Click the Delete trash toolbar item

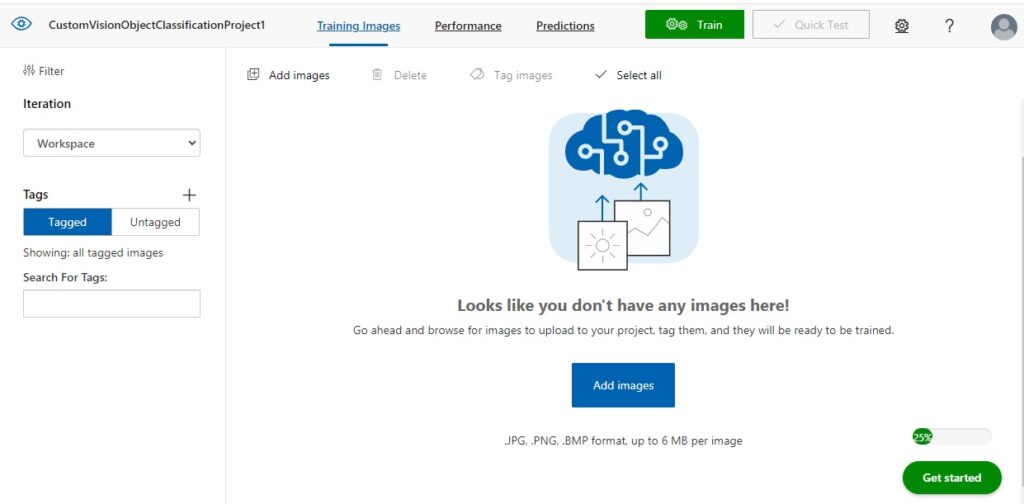(x=399, y=75)
